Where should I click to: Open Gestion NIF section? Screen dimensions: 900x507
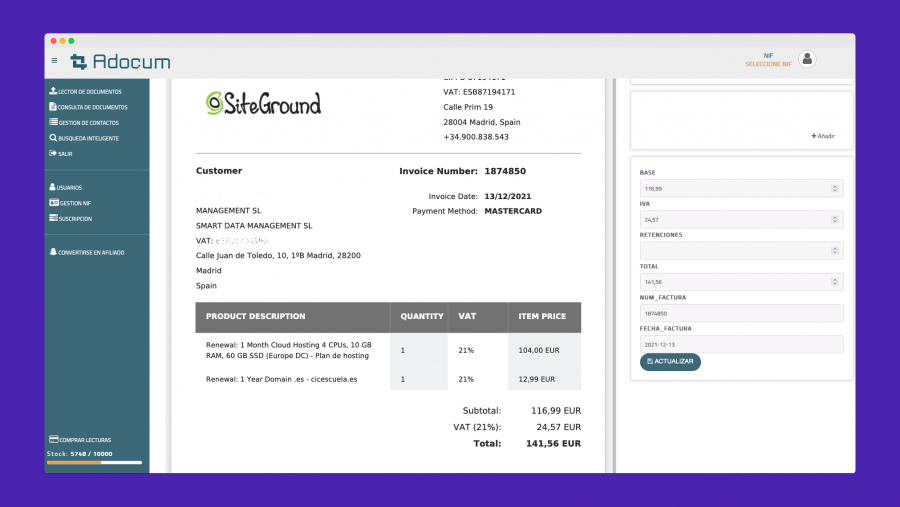click(70, 203)
